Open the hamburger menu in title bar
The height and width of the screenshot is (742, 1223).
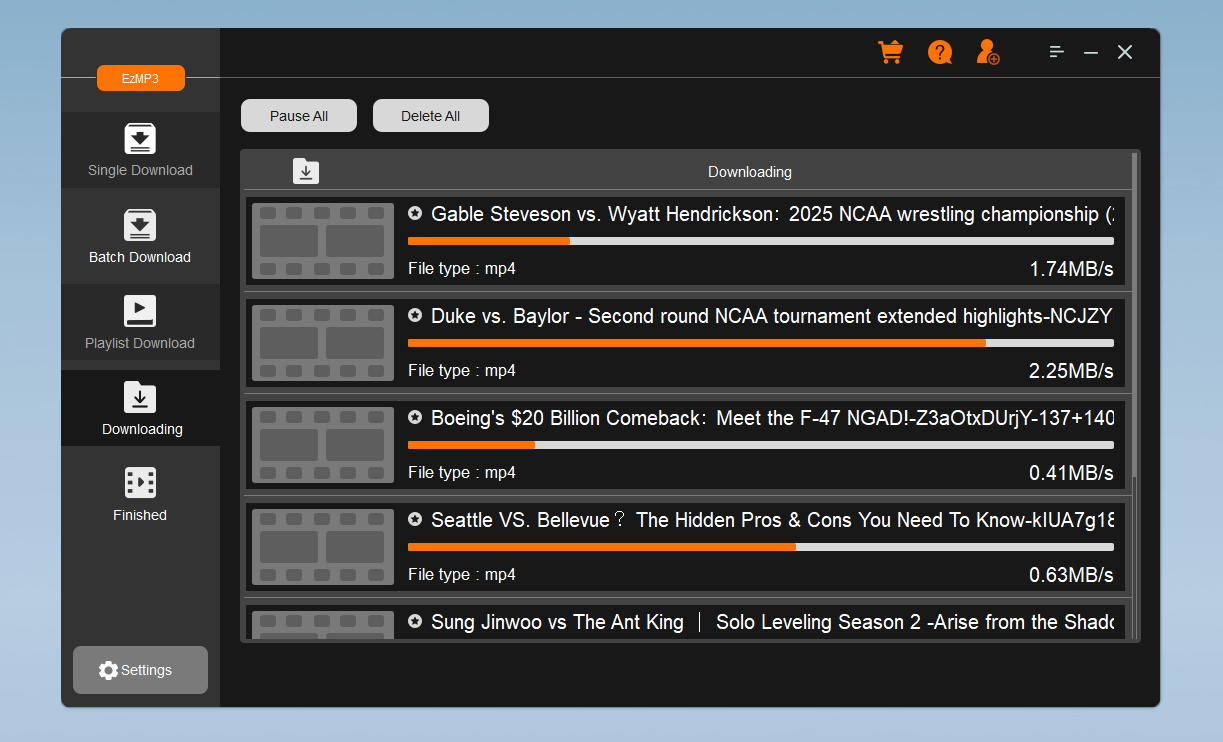[x=1056, y=52]
